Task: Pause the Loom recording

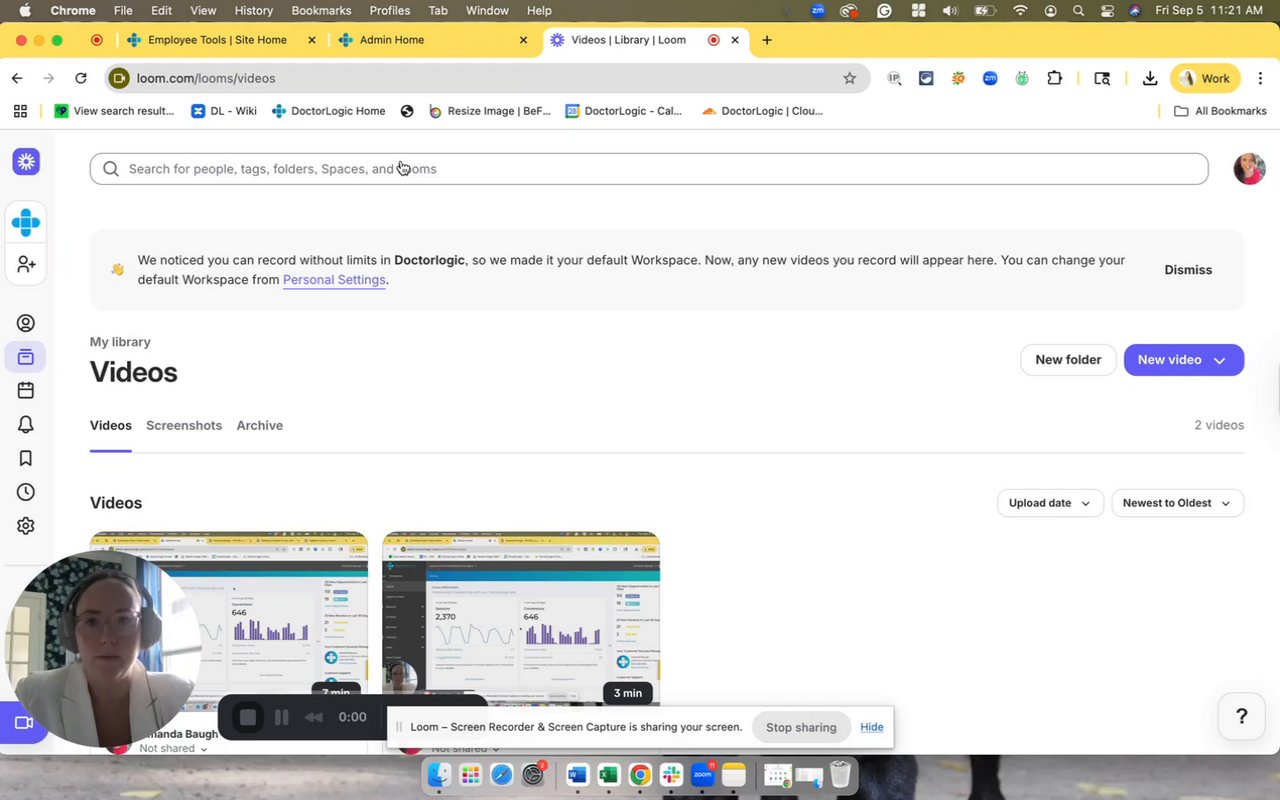Action: [282, 717]
